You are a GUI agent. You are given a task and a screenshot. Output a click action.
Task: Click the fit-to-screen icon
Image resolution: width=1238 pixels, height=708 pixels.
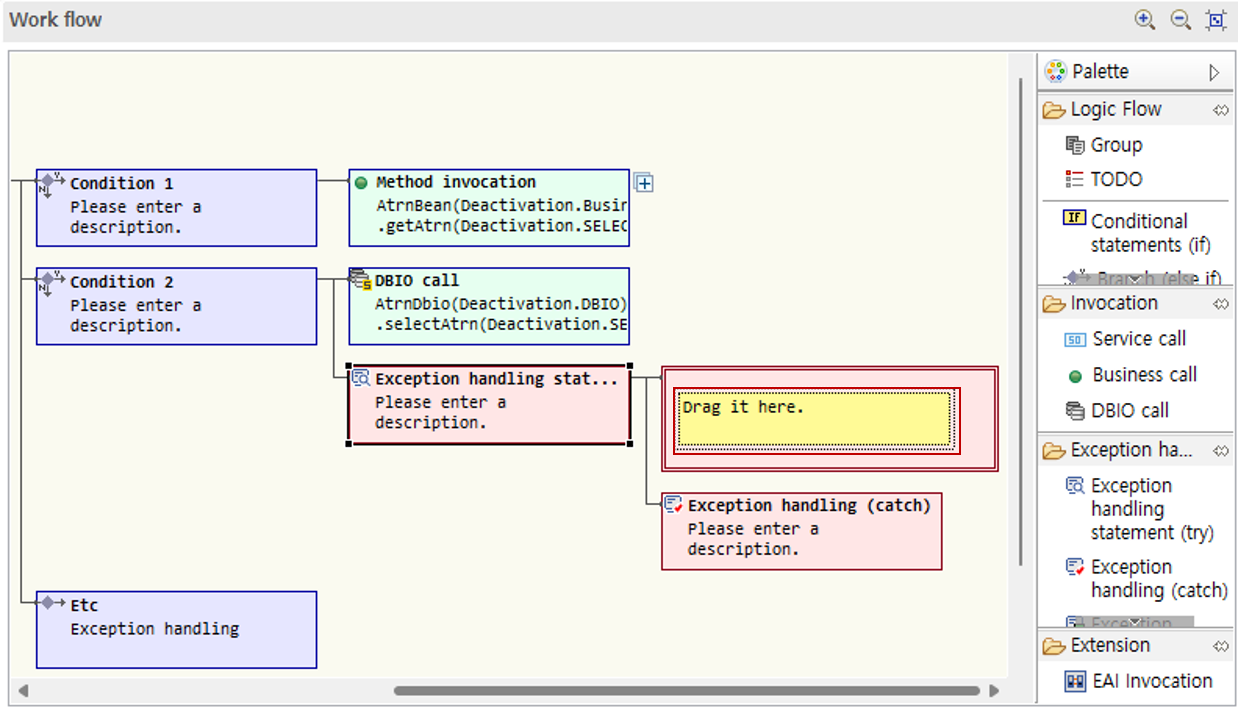1216,20
